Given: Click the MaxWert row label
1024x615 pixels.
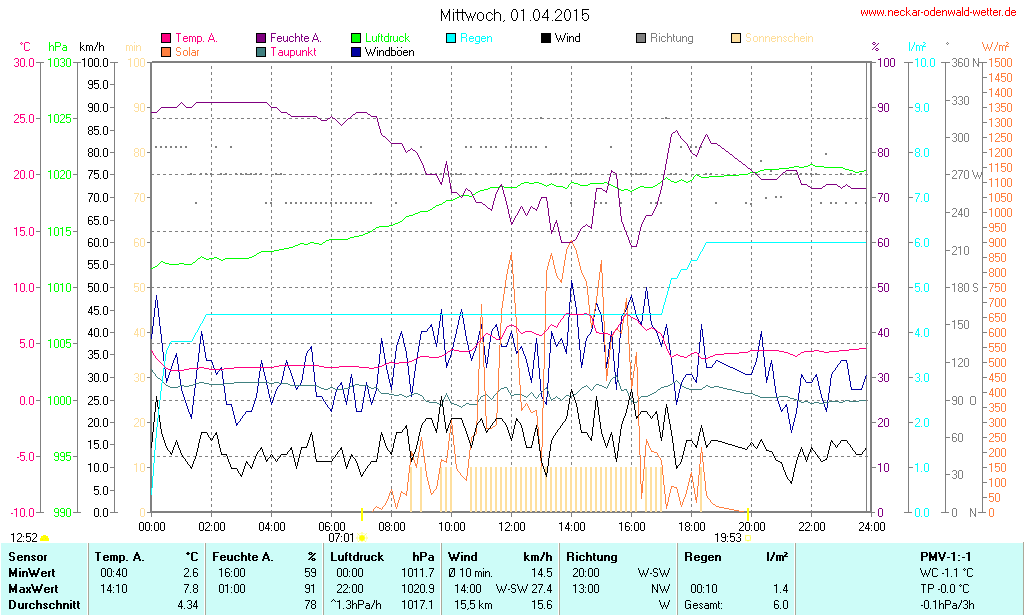Looking at the screenshot, I should coord(32,588).
